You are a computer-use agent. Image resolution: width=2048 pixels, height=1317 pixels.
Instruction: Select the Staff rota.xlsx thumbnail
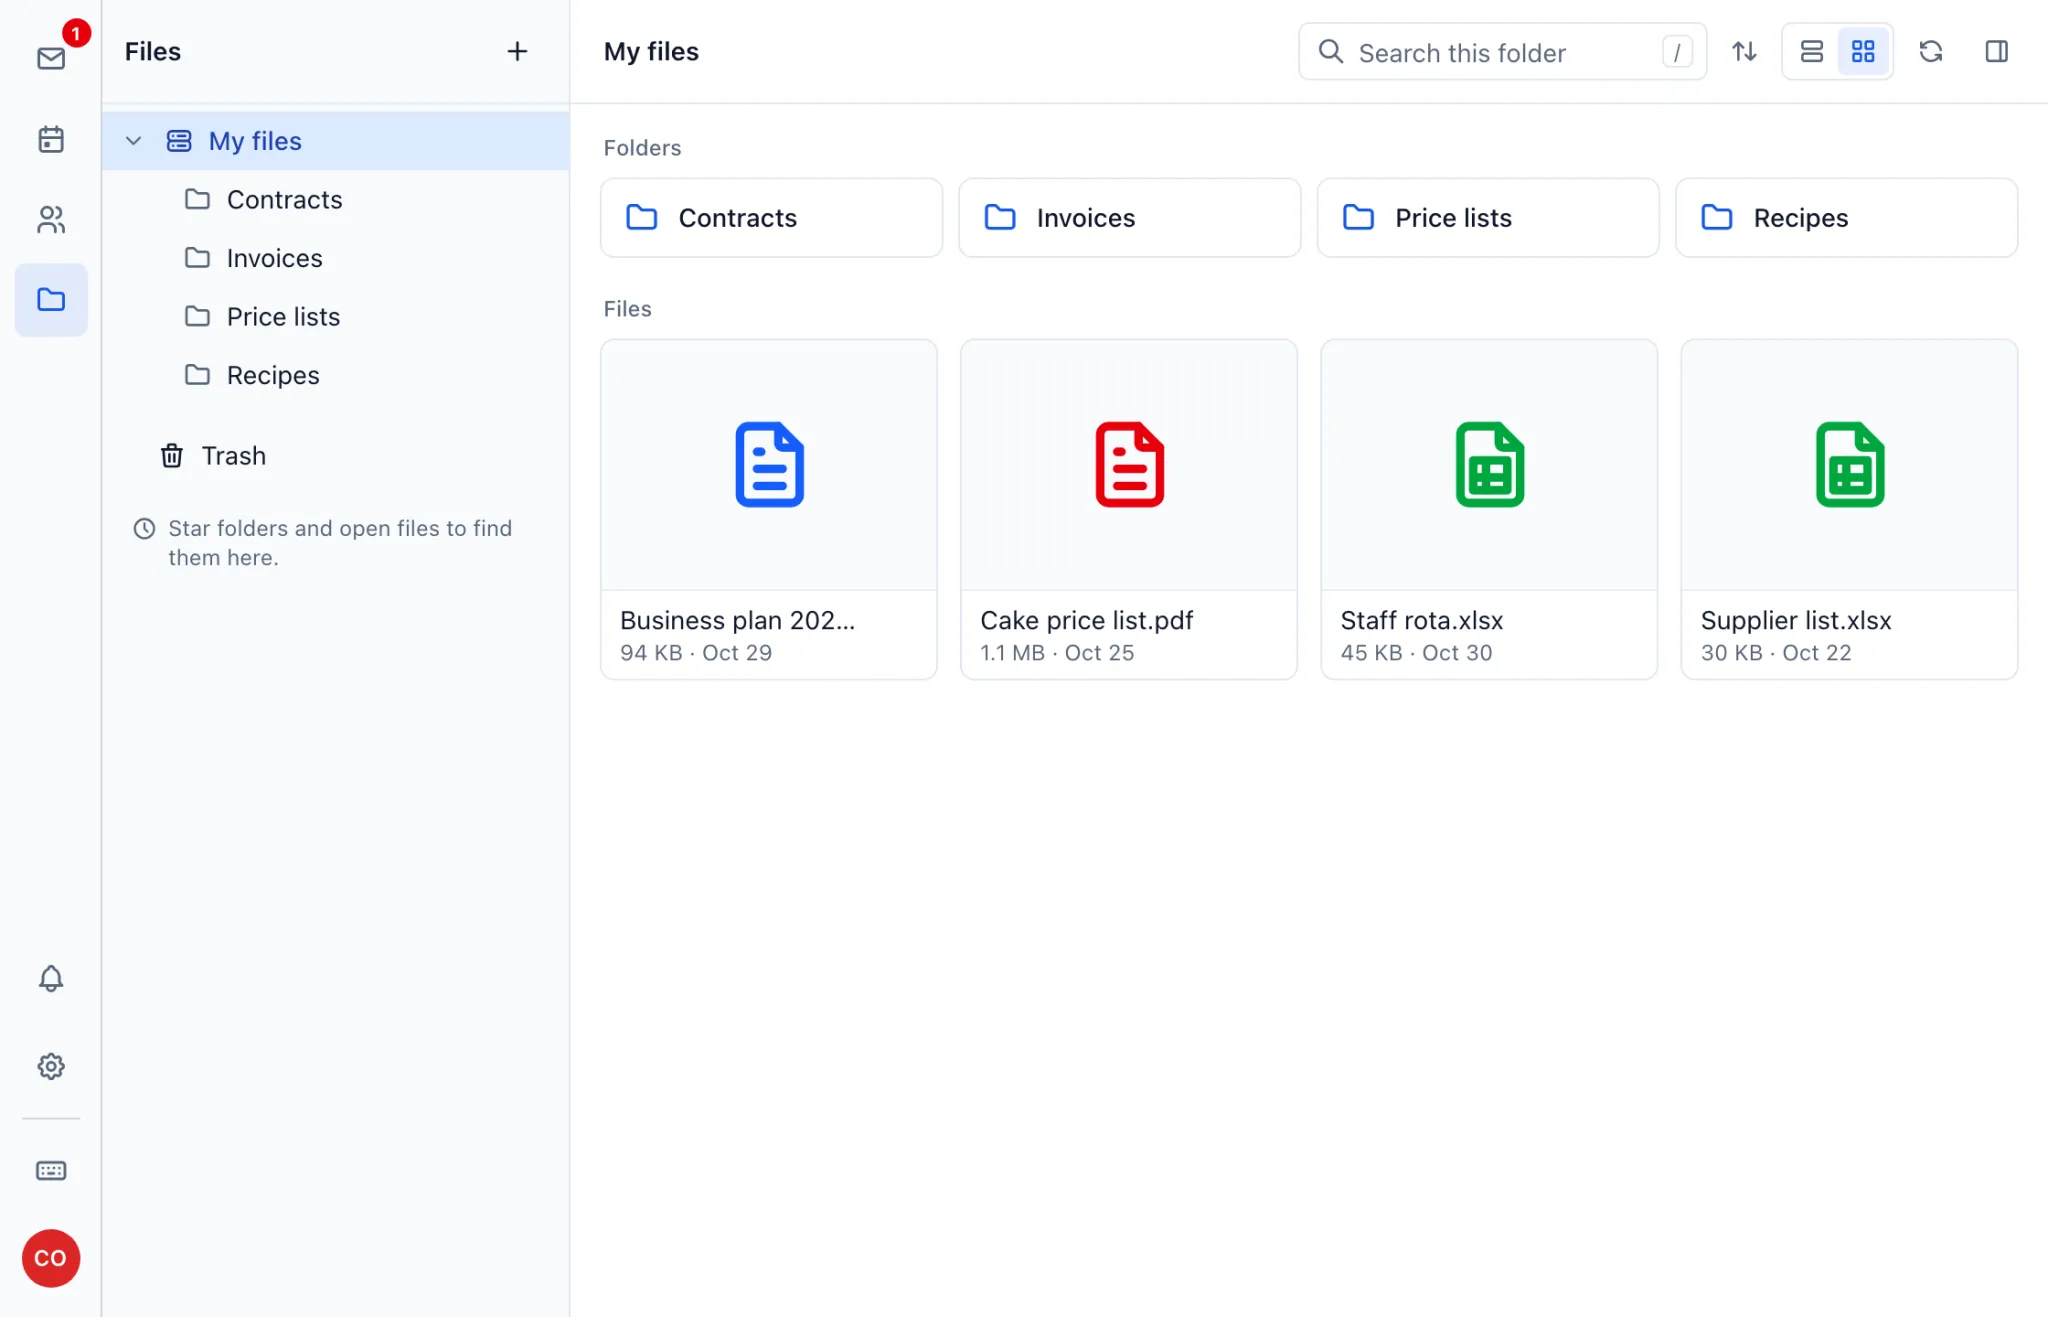(x=1489, y=465)
